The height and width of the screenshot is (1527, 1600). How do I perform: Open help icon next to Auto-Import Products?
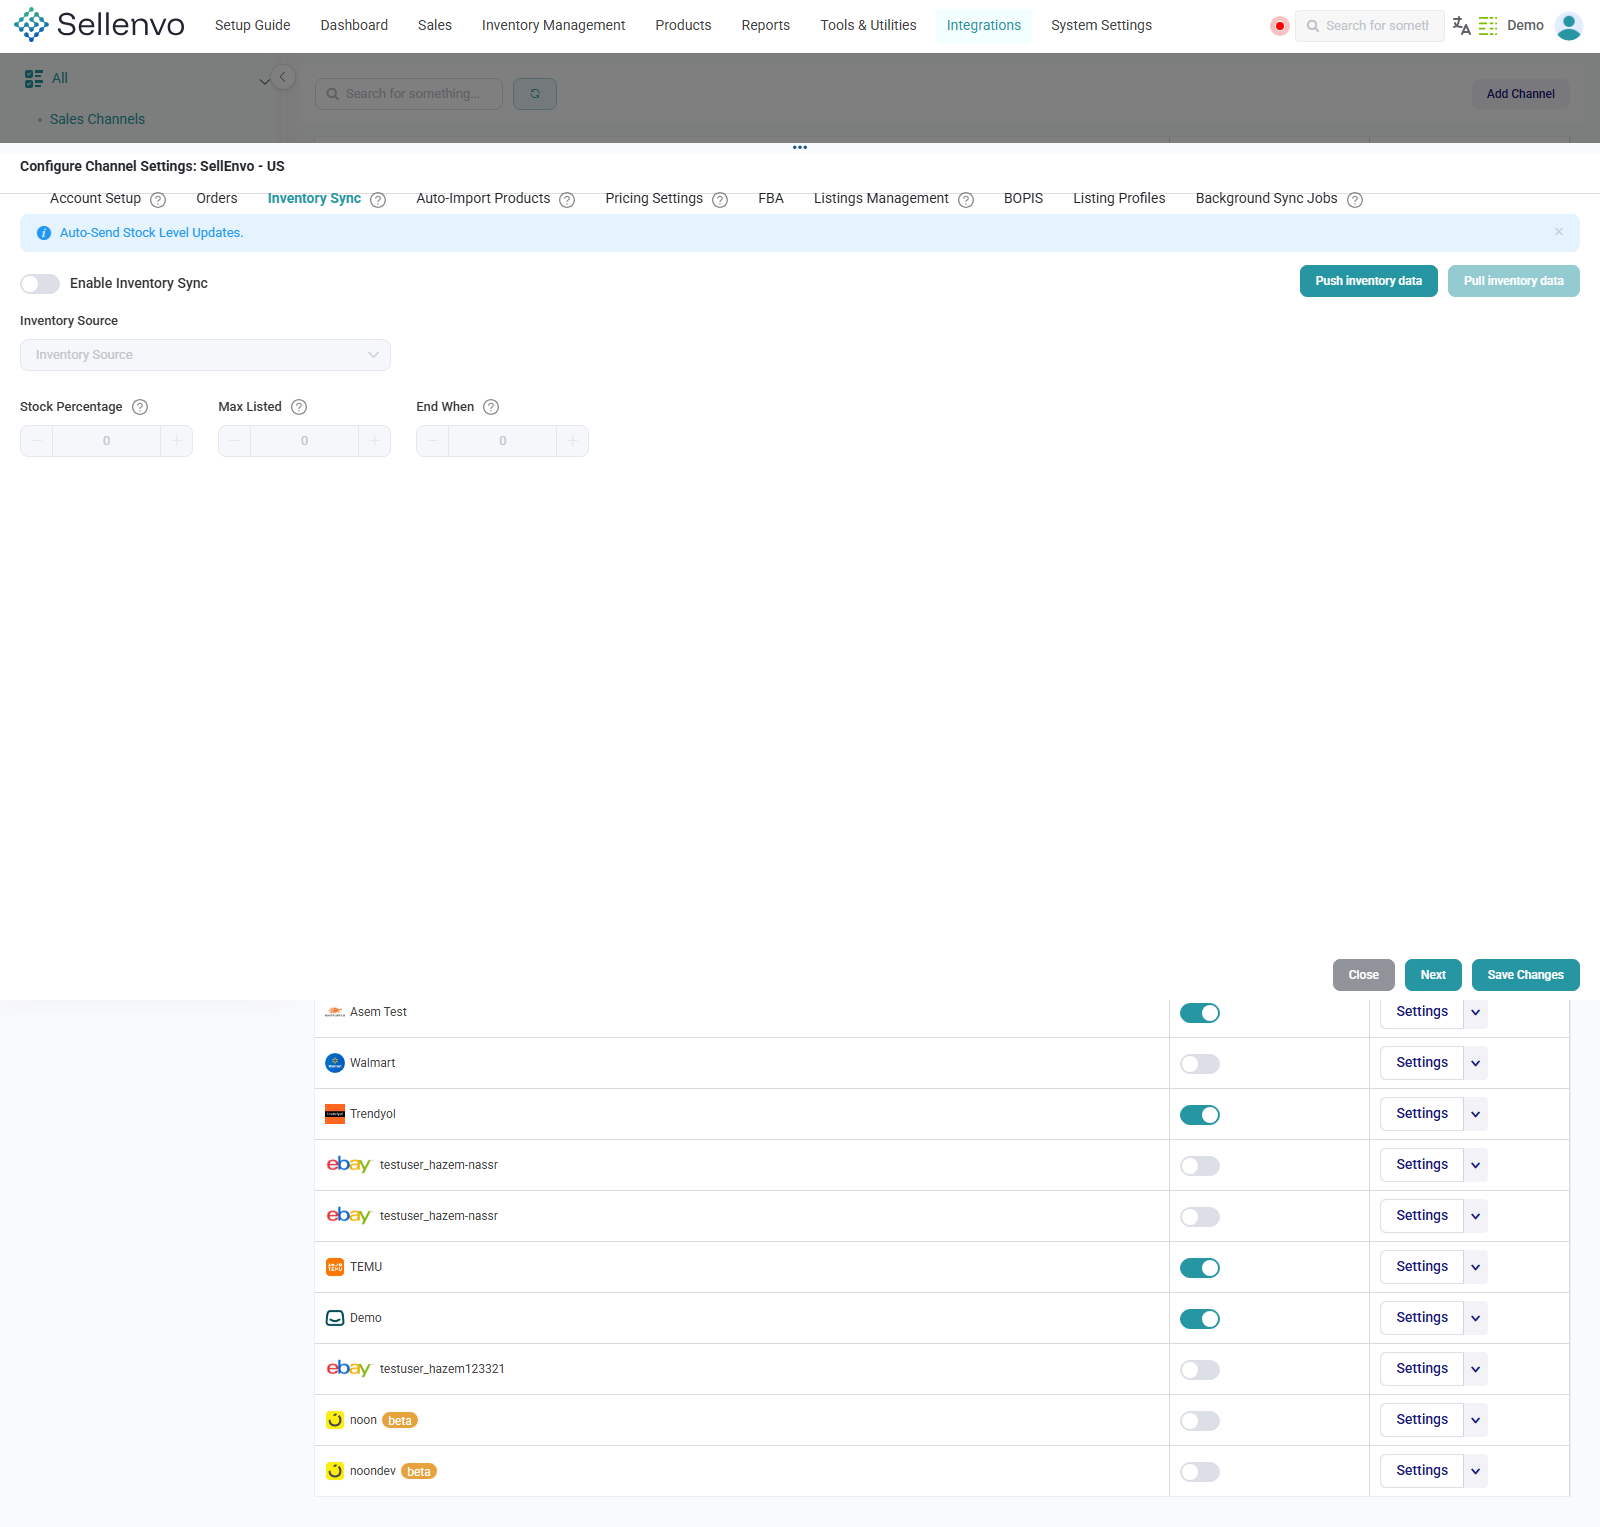tap(567, 200)
